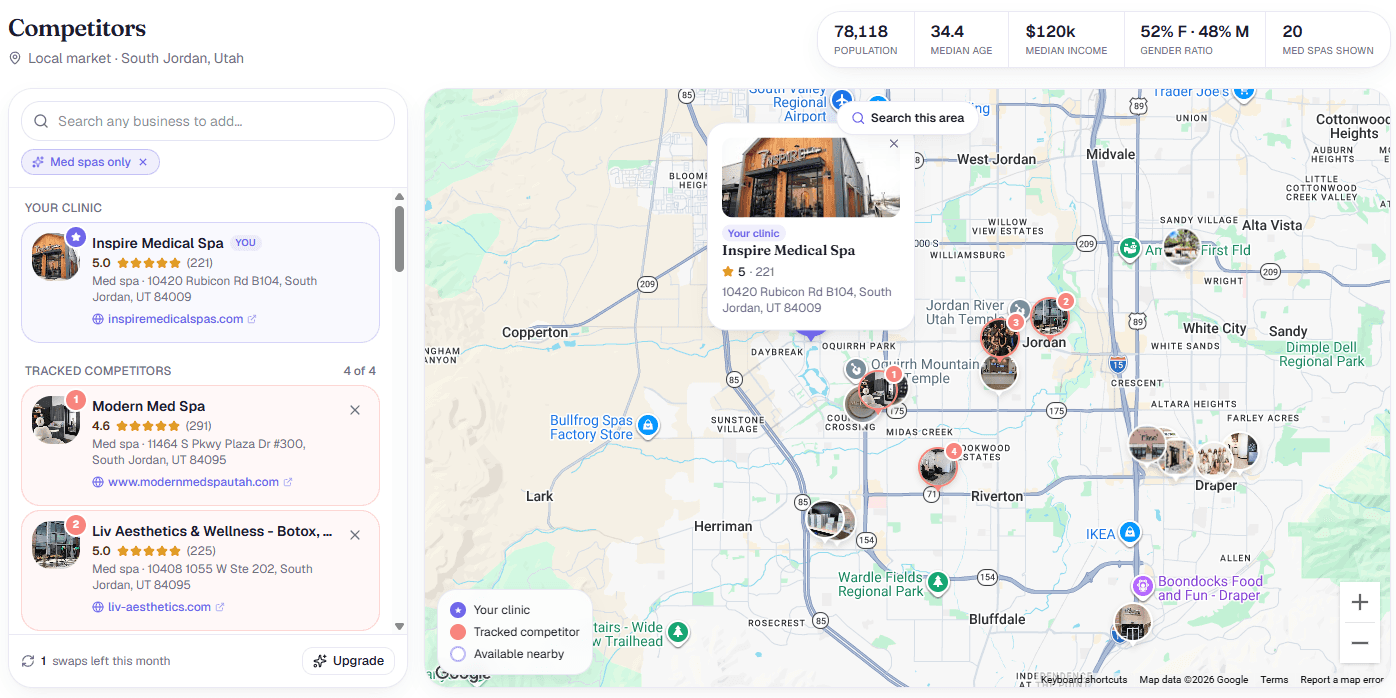Click map marker number 2 competitor pin

click(1052, 315)
